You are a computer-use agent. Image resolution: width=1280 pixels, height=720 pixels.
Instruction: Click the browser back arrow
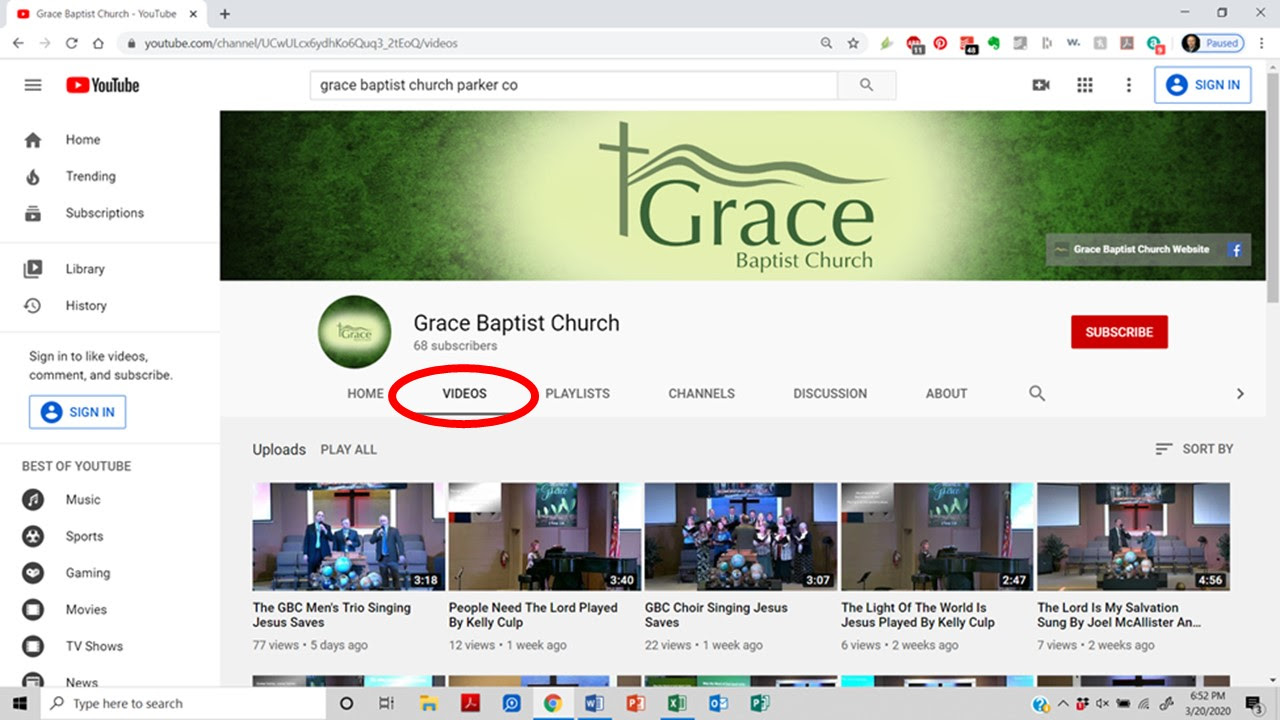coord(18,43)
